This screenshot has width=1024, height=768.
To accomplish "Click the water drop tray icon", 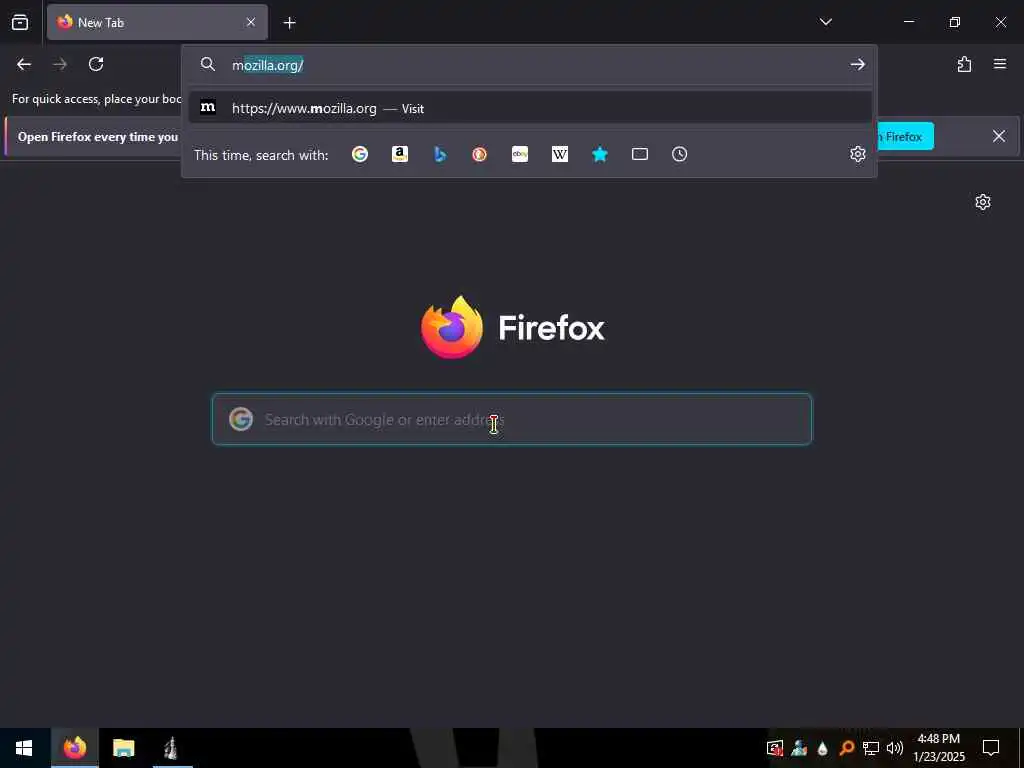I will coord(822,748).
